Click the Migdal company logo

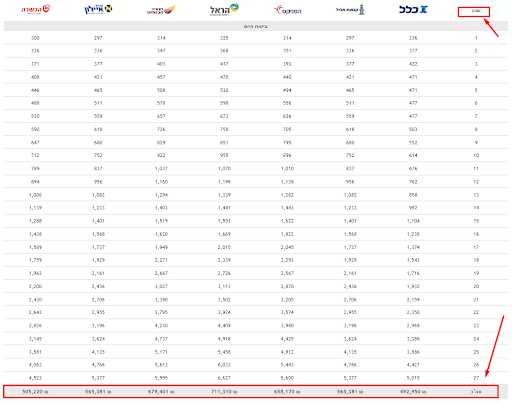pyautogui.click(x=350, y=10)
